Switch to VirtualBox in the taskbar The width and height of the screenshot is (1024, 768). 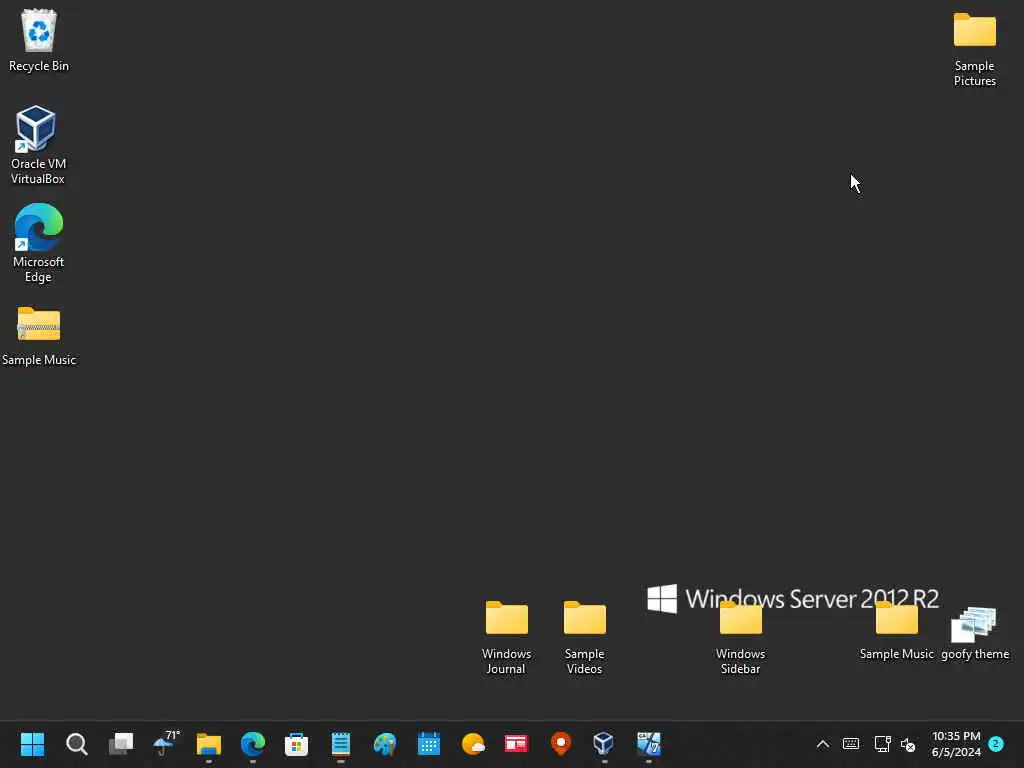(603, 744)
